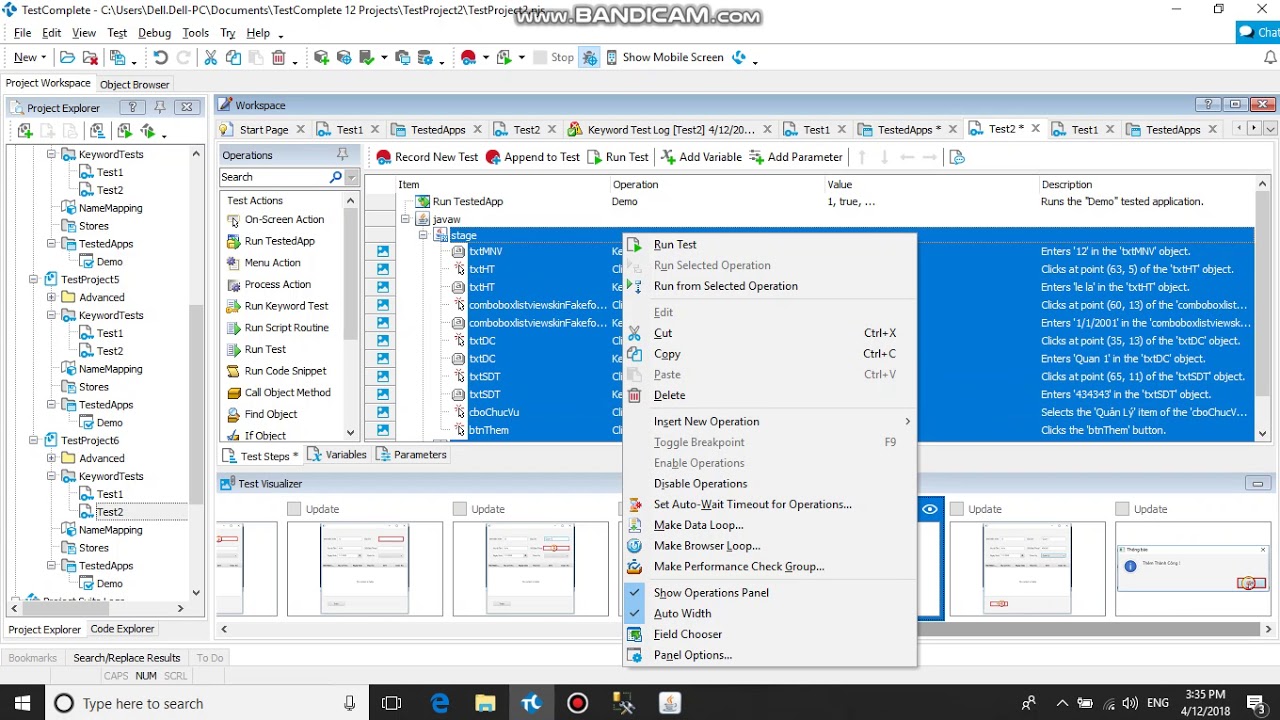
Task: Collapse the TestProject6 node
Action: pyautogui.click(x=33, y=441)
